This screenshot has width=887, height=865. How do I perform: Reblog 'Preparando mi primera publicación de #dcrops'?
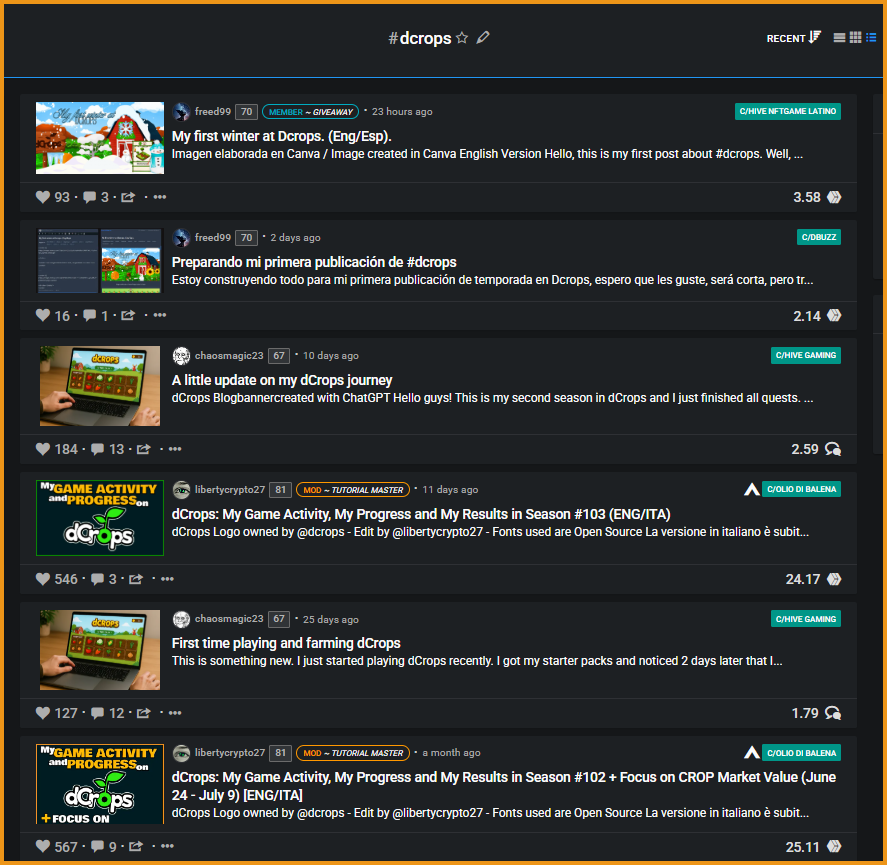click(x=128, y=315)
